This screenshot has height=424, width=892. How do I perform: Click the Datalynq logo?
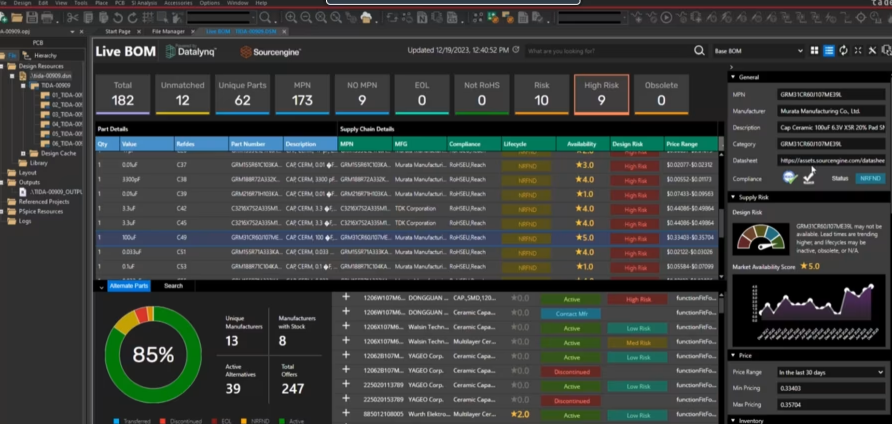point(191,51)
